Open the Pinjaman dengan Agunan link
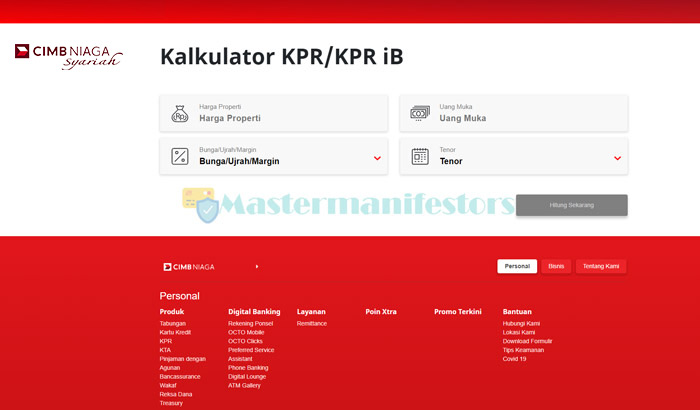This screenshot has width=700, height=410. [183, 363]
